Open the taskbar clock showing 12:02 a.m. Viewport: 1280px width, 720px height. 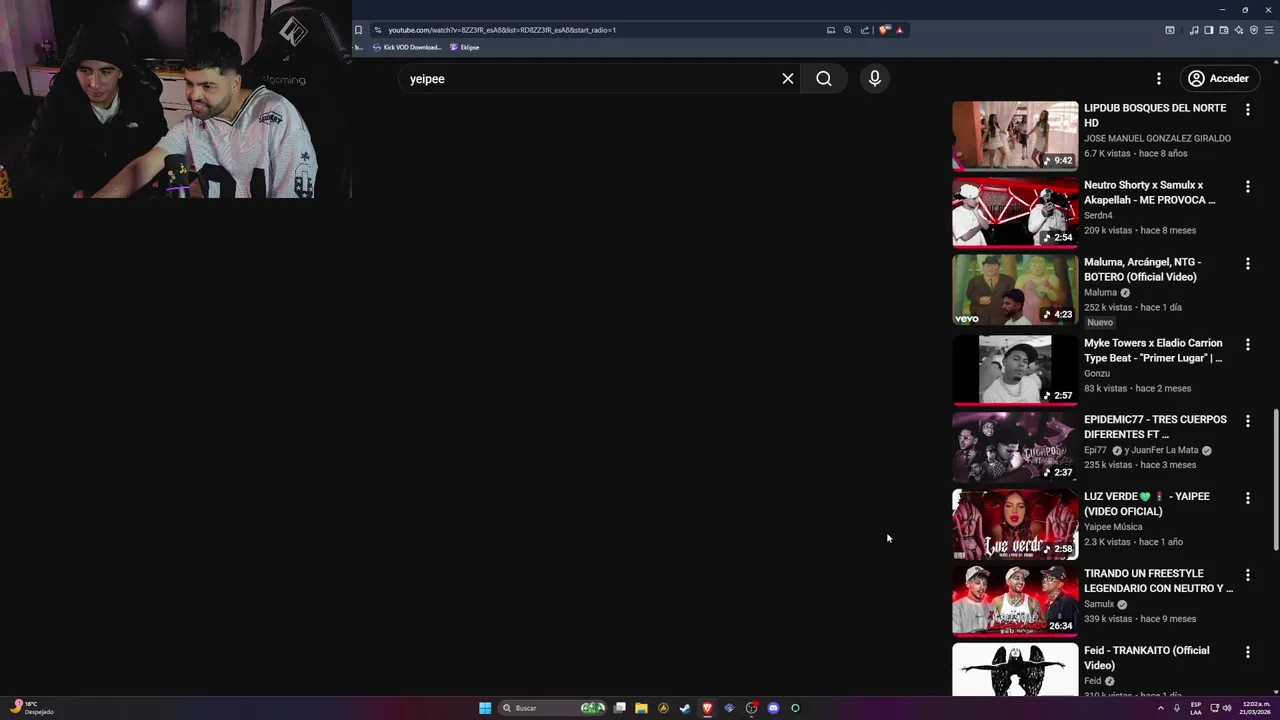pyautogui.click(x=1257, y=708)
